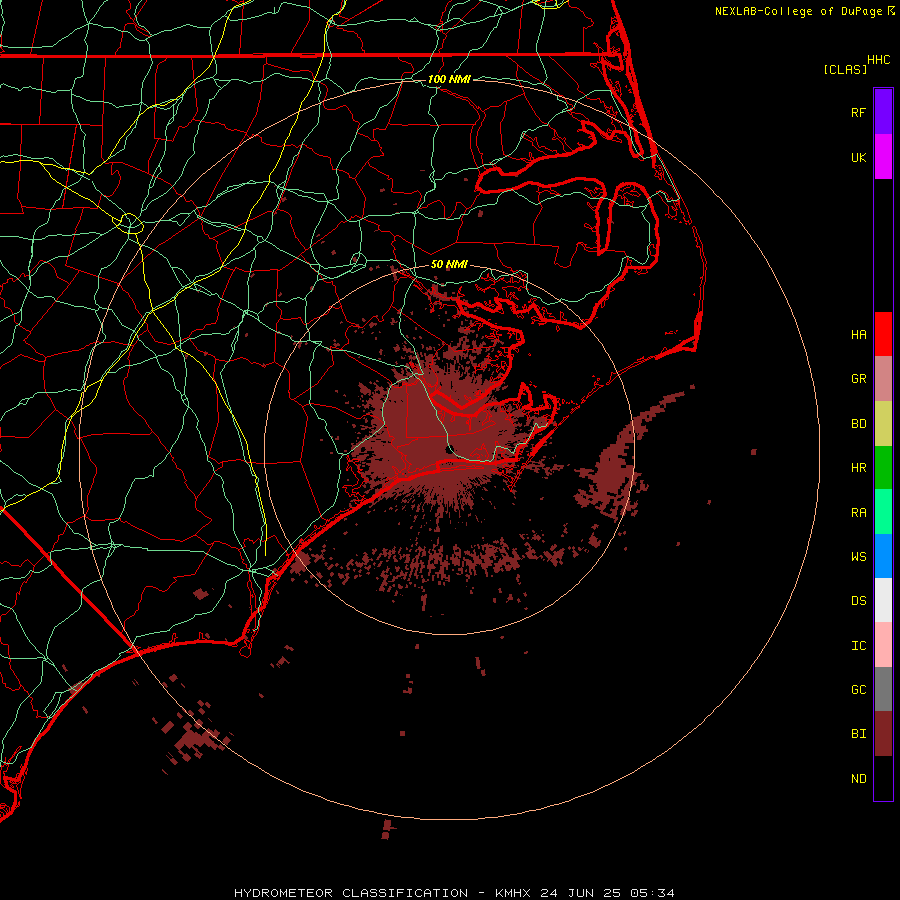900x900 pixels.
Task: Click the BD legend label
Action: pos(858,424)
